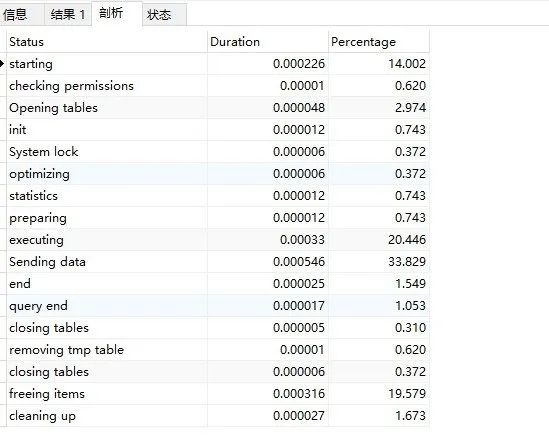Select the statistics row

[218, 196]
